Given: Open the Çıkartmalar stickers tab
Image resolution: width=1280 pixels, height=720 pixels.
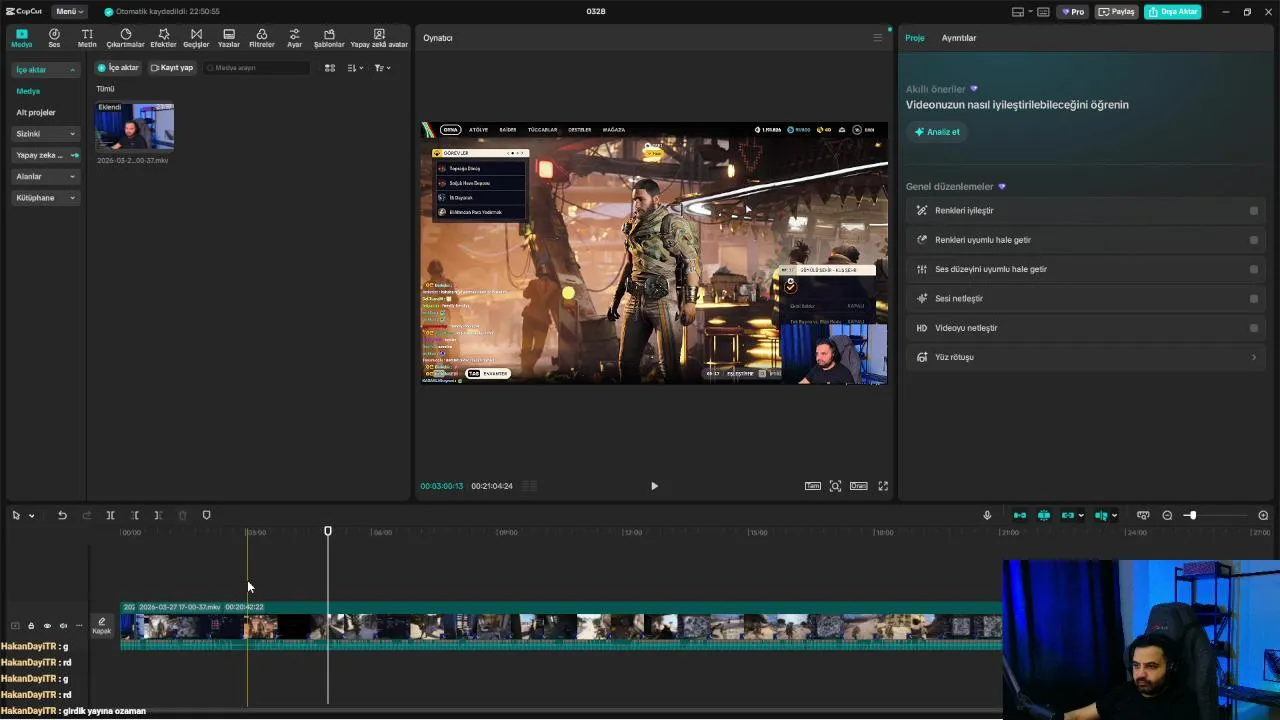Looking at the screenshot, I should pyautogui.click(x=125, y=38).
